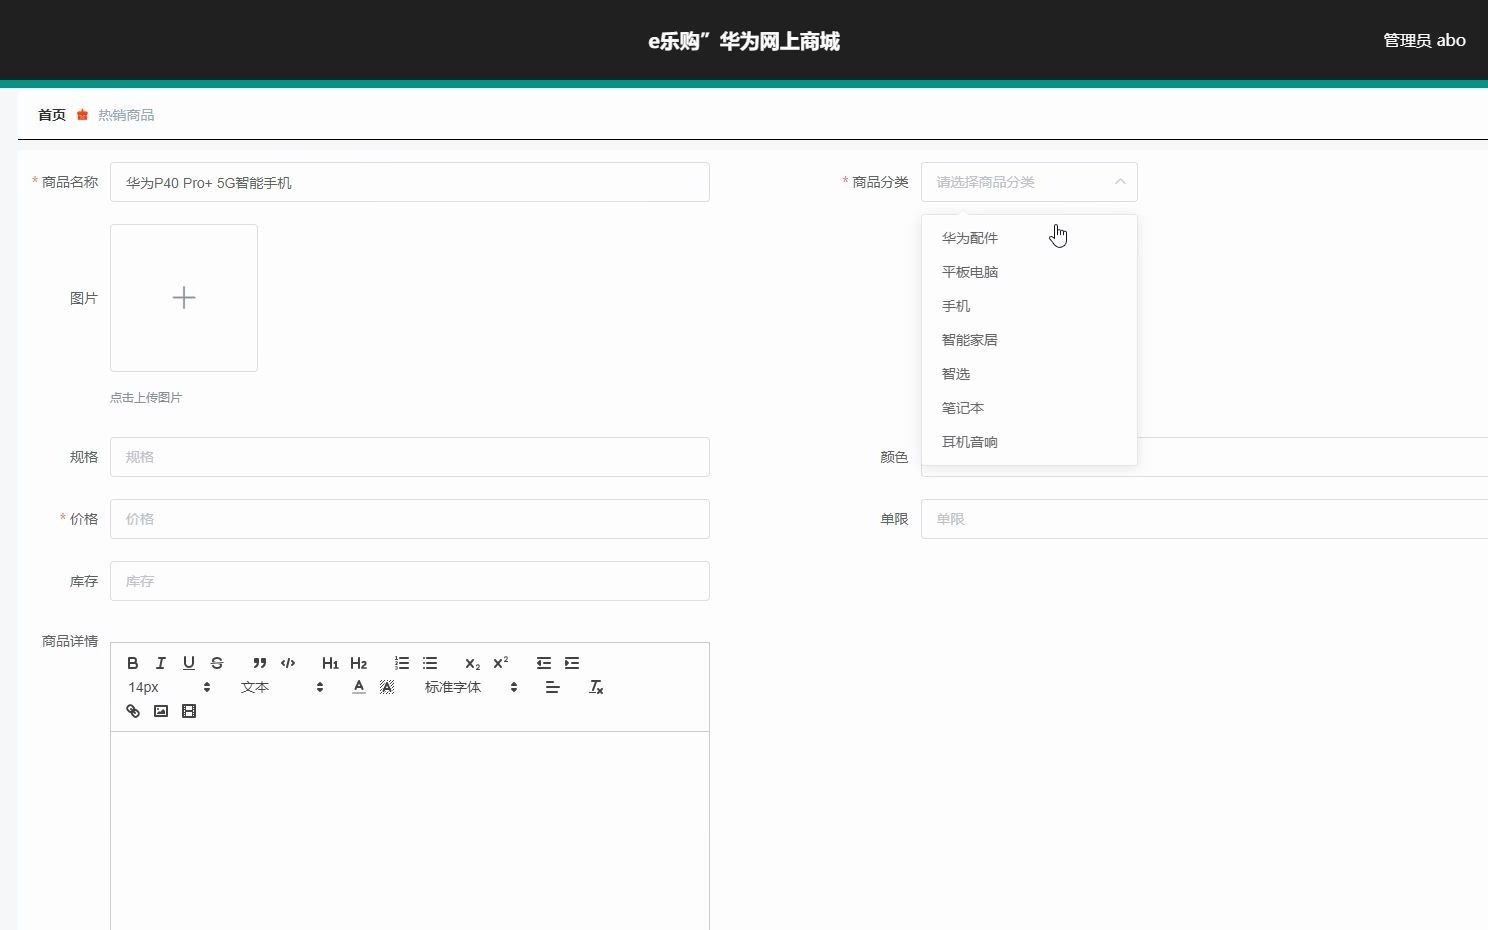Toggle bold formatting in editor
1488x930 pixels.
132,663
